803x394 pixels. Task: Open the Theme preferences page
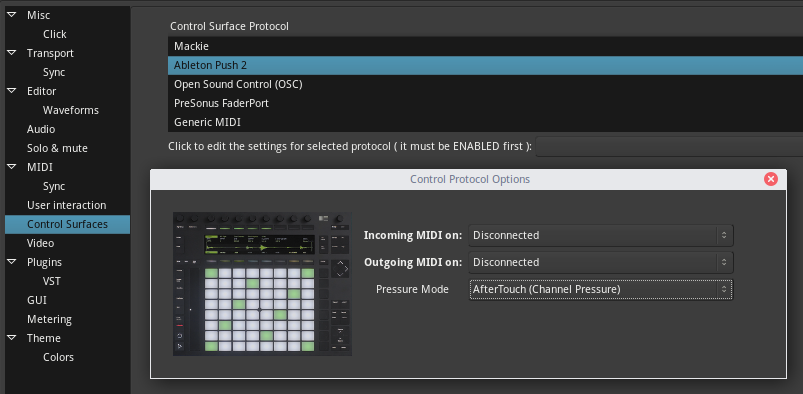pos(44,338)
